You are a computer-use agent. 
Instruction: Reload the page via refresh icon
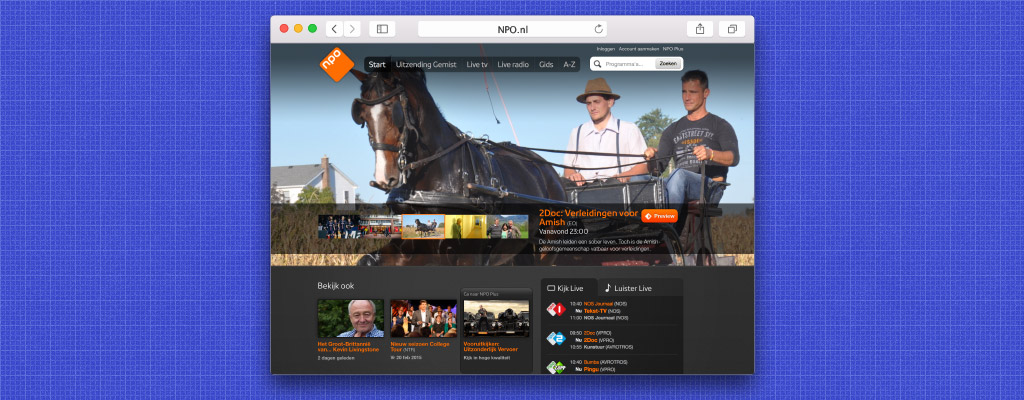[x=598, y=29]
